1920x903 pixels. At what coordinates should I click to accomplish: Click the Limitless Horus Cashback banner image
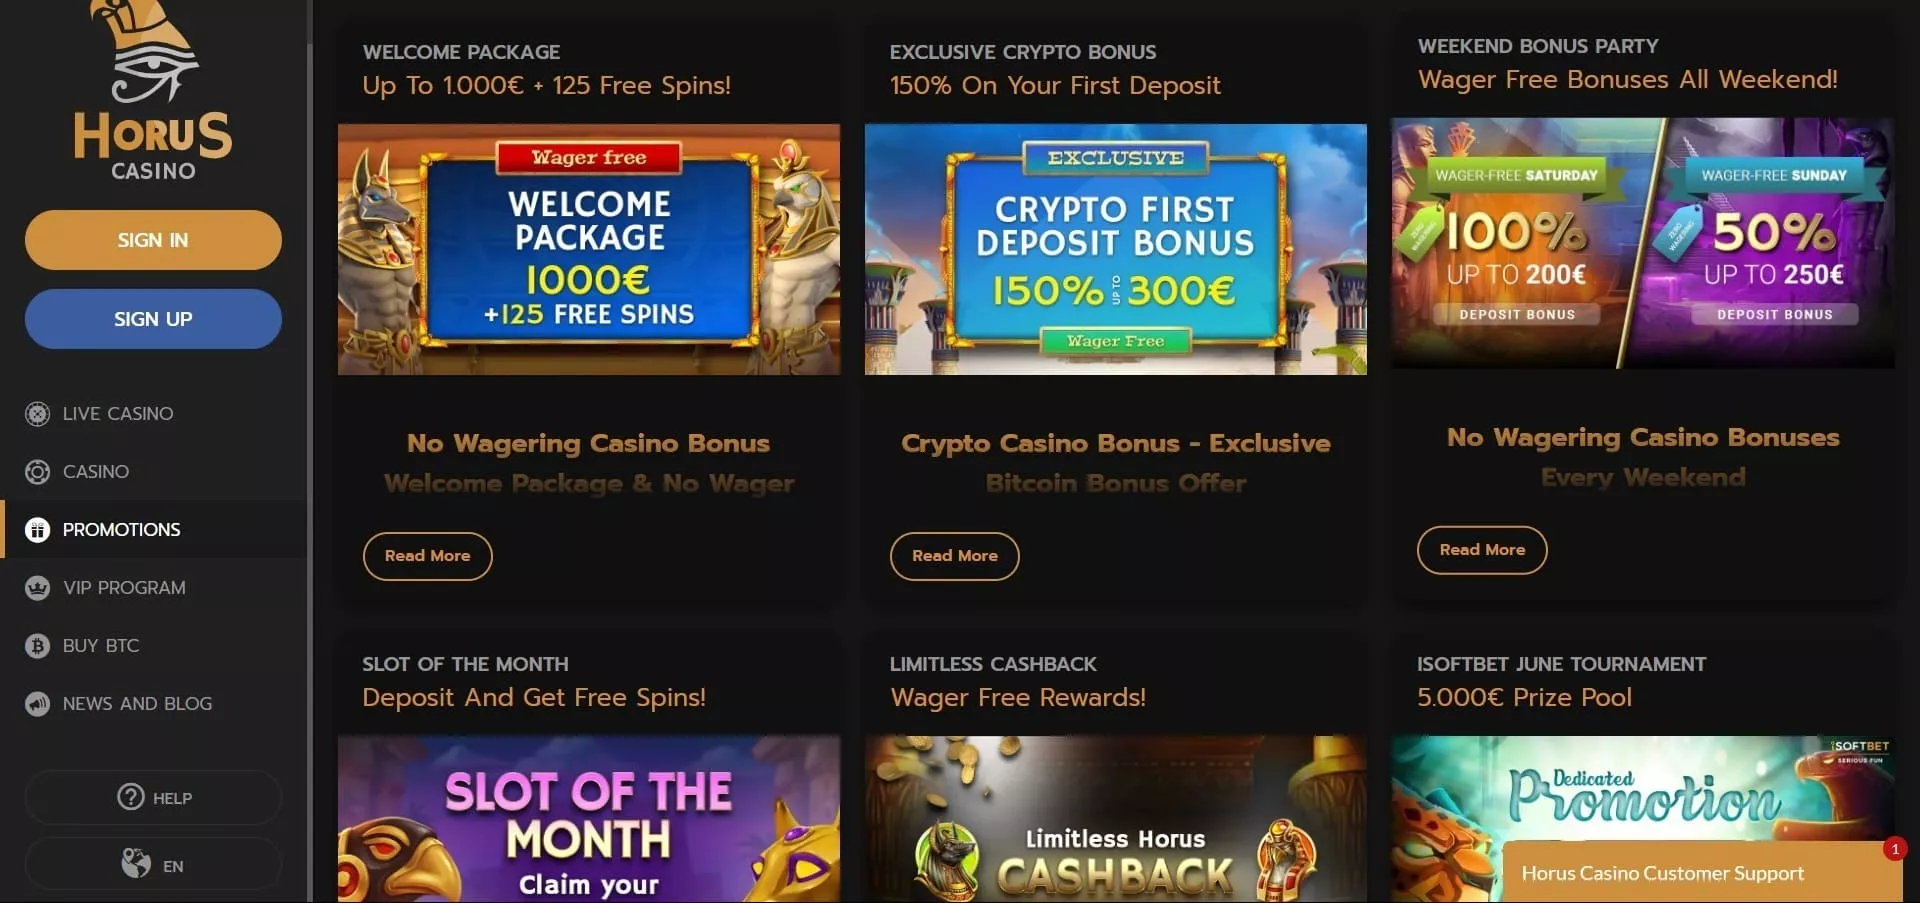[x=1115, y=820]
